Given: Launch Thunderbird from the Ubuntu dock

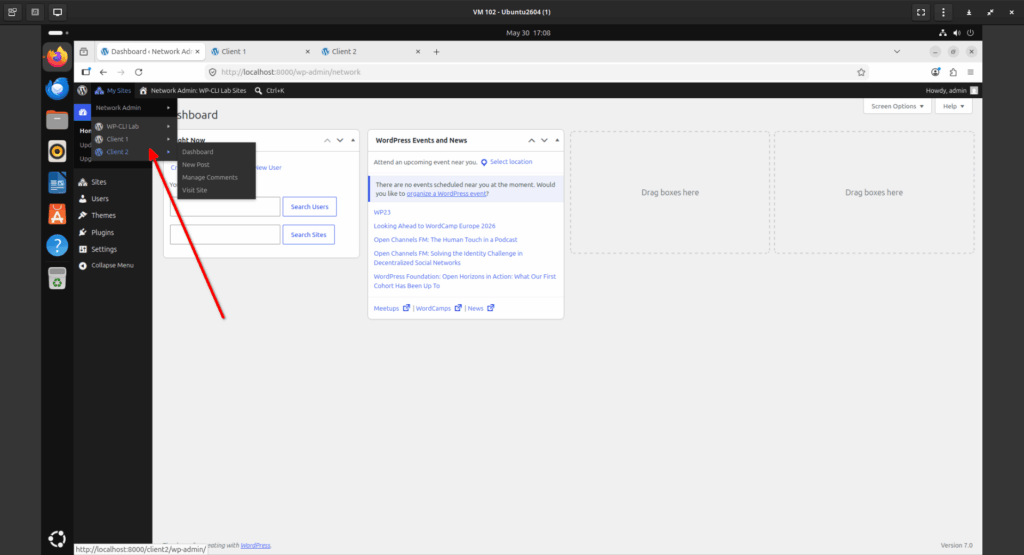Looking at the screenshot, I should pyautogui.click(x=57, y=88).
